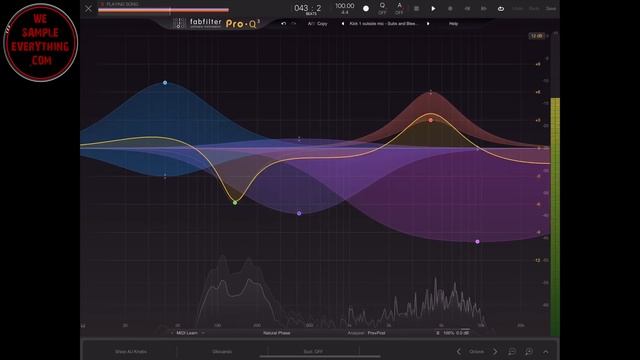Open the arrow dropdown beside MIDI Learn
The image size is (640, 360).
coord(203,333)
